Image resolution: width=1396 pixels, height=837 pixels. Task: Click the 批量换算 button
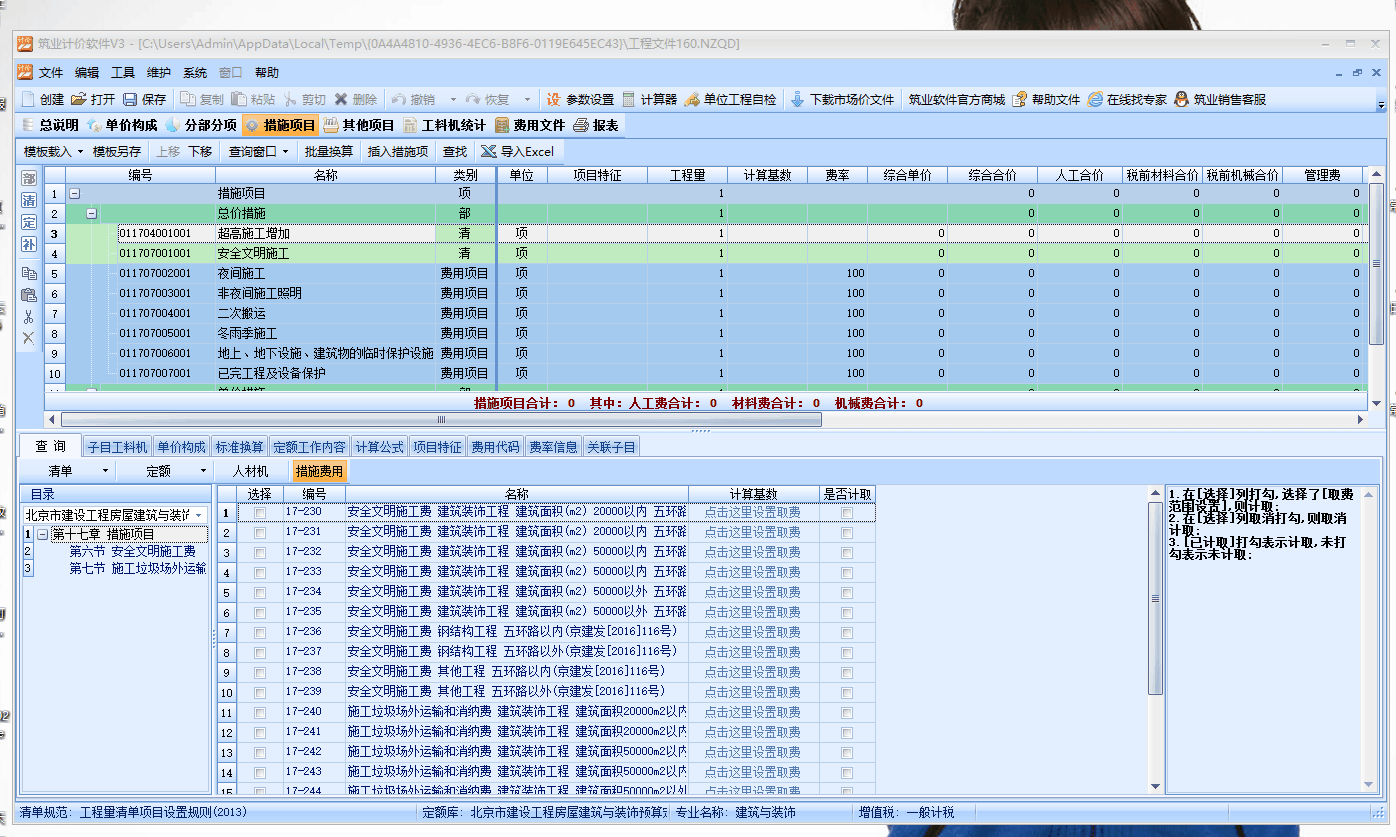(329, 151)
